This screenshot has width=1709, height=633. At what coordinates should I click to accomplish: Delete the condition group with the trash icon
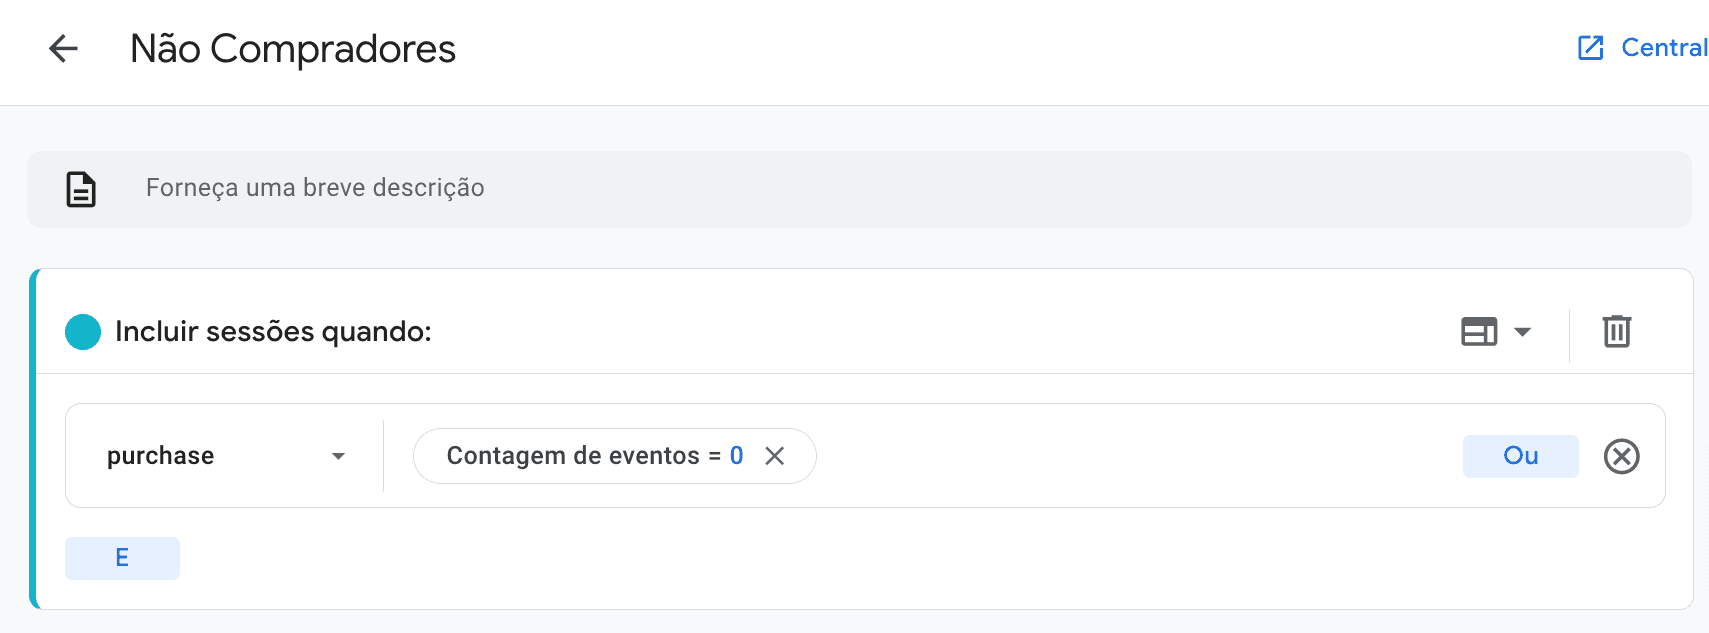1617,331
